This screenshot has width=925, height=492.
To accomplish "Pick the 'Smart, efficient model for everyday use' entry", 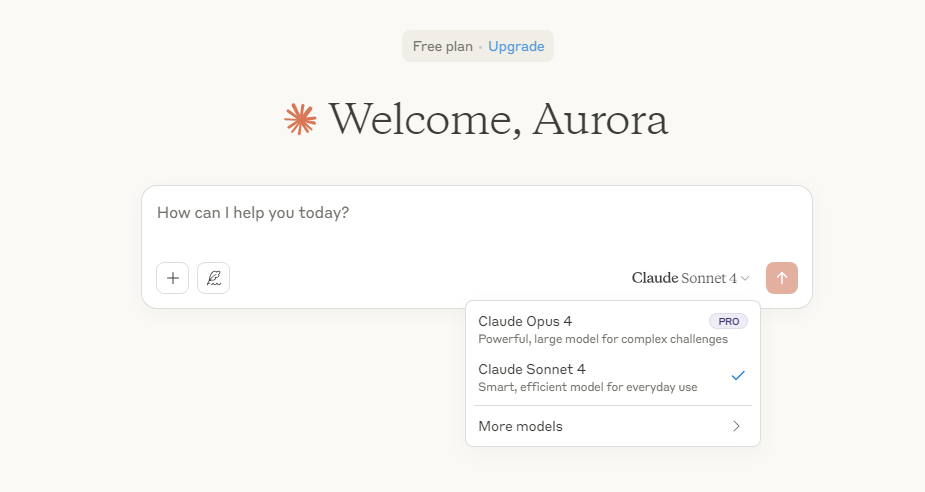I will tap(588, 387).
